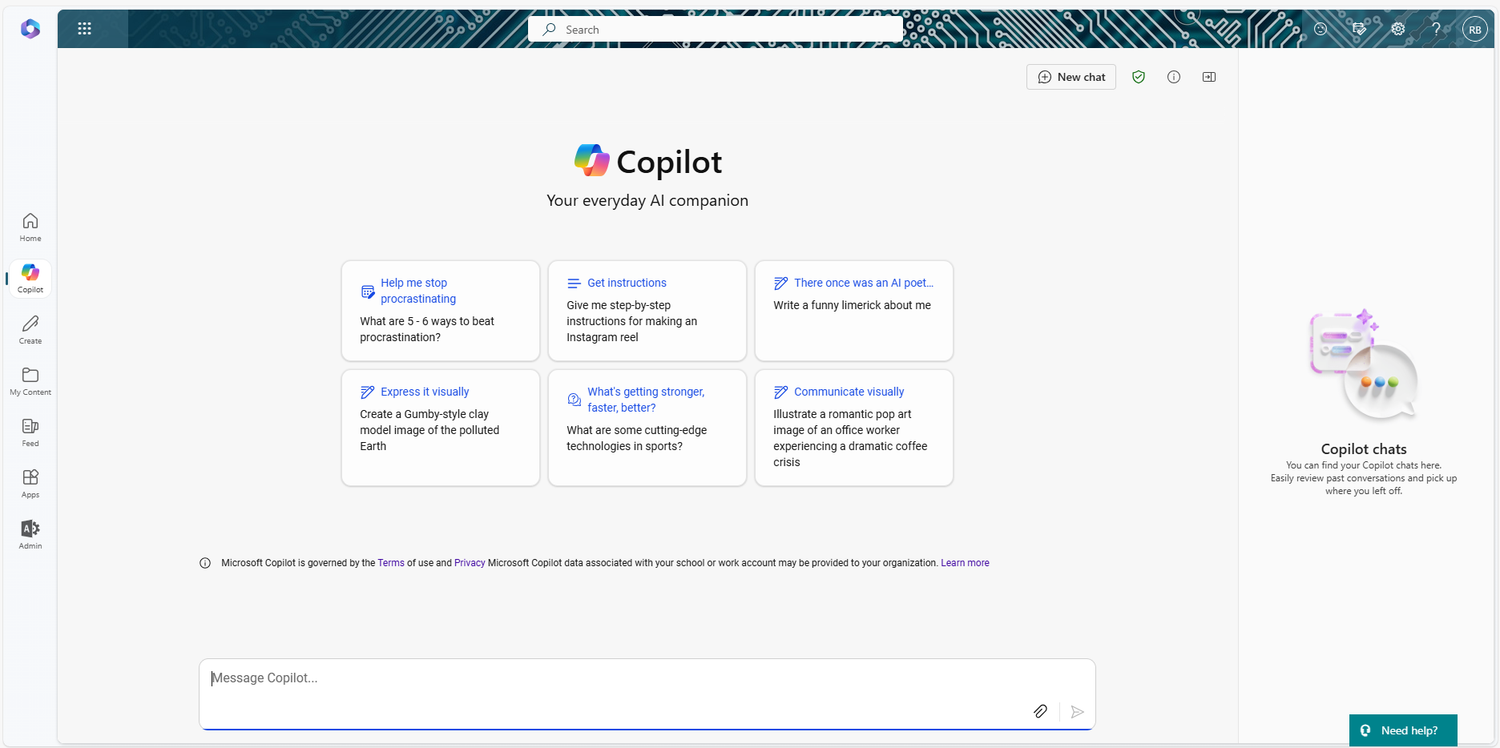Select the 'Help me stop procrastinating' prompt card
The image size is (1500, 748).
click(440, 310)
